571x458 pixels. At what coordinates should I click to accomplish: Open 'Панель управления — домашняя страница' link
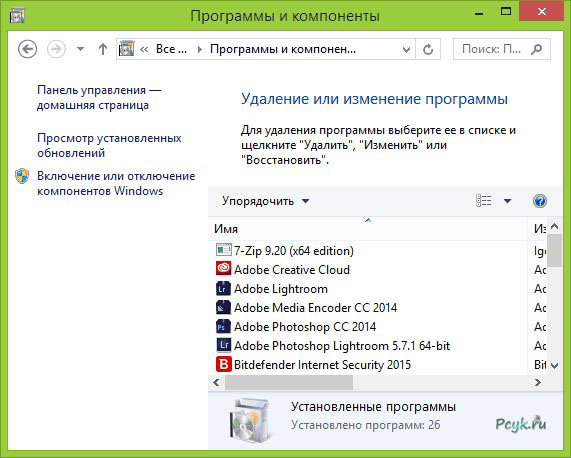coord(99,97)
